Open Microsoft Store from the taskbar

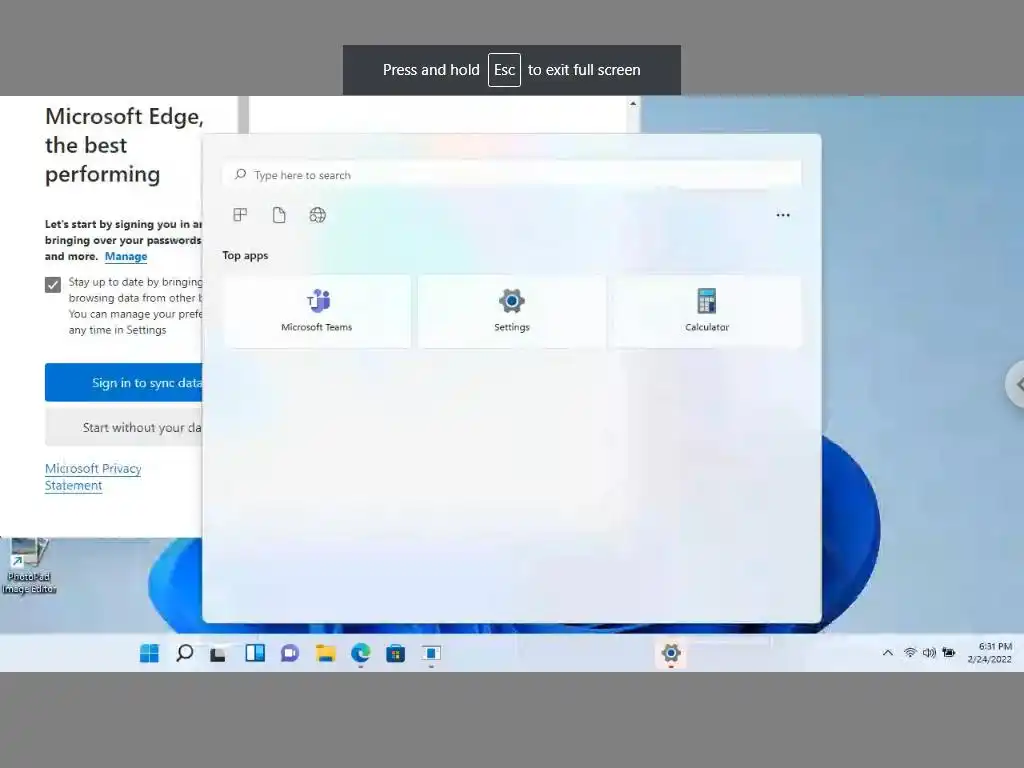click(x=395, y=653)
